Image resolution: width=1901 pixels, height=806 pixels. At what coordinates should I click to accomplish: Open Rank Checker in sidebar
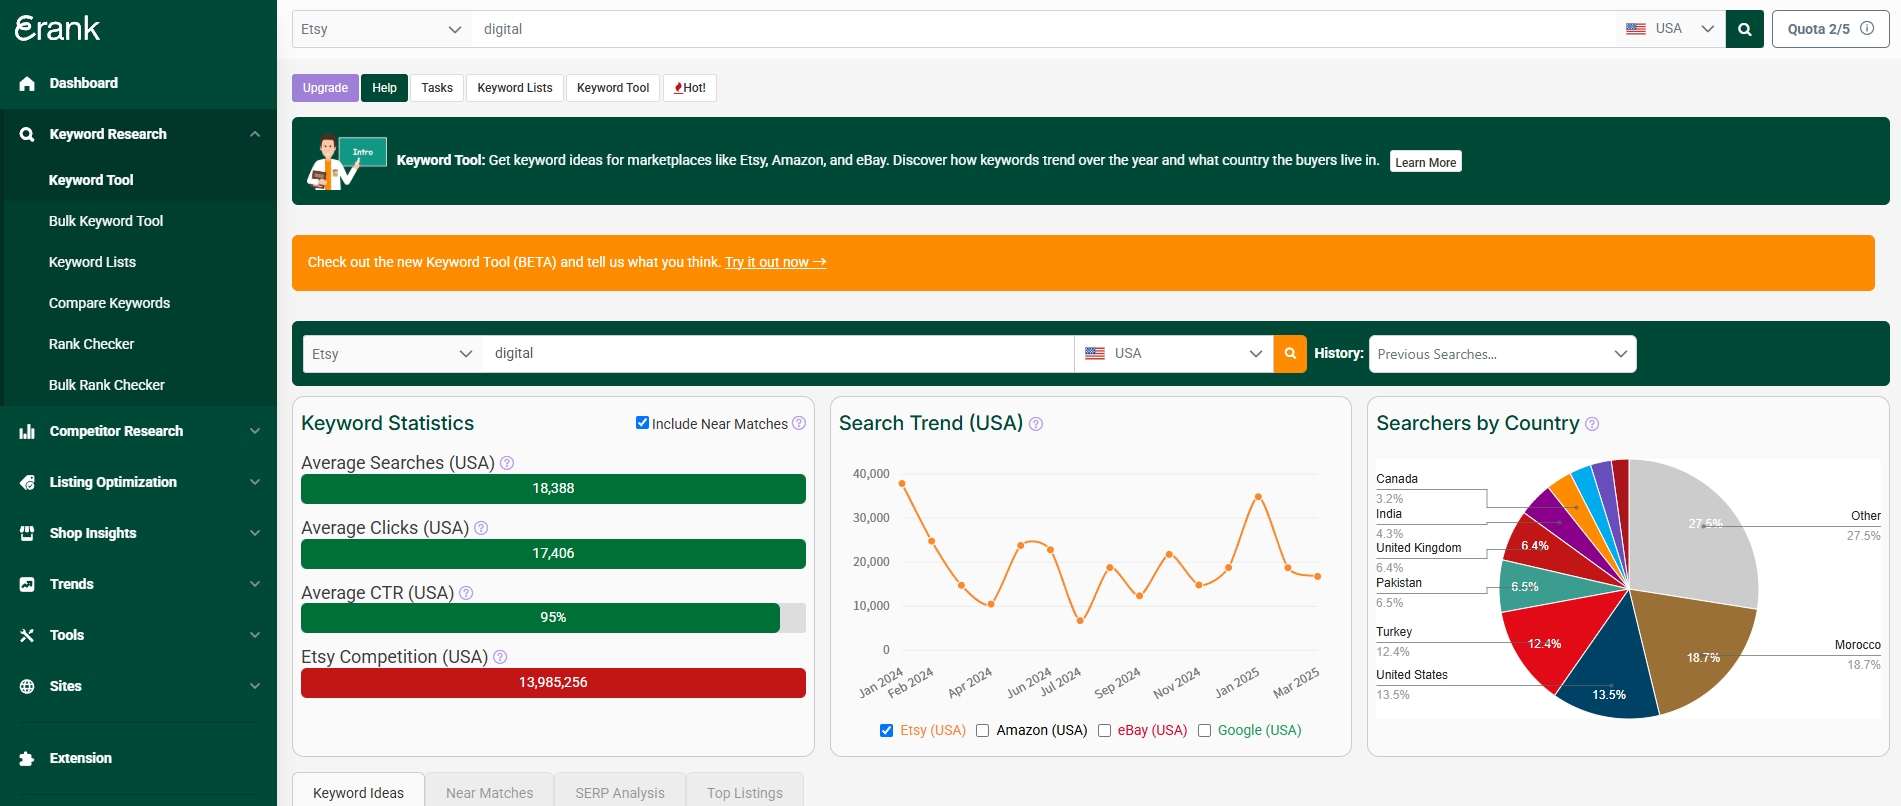tap(91, 344)
